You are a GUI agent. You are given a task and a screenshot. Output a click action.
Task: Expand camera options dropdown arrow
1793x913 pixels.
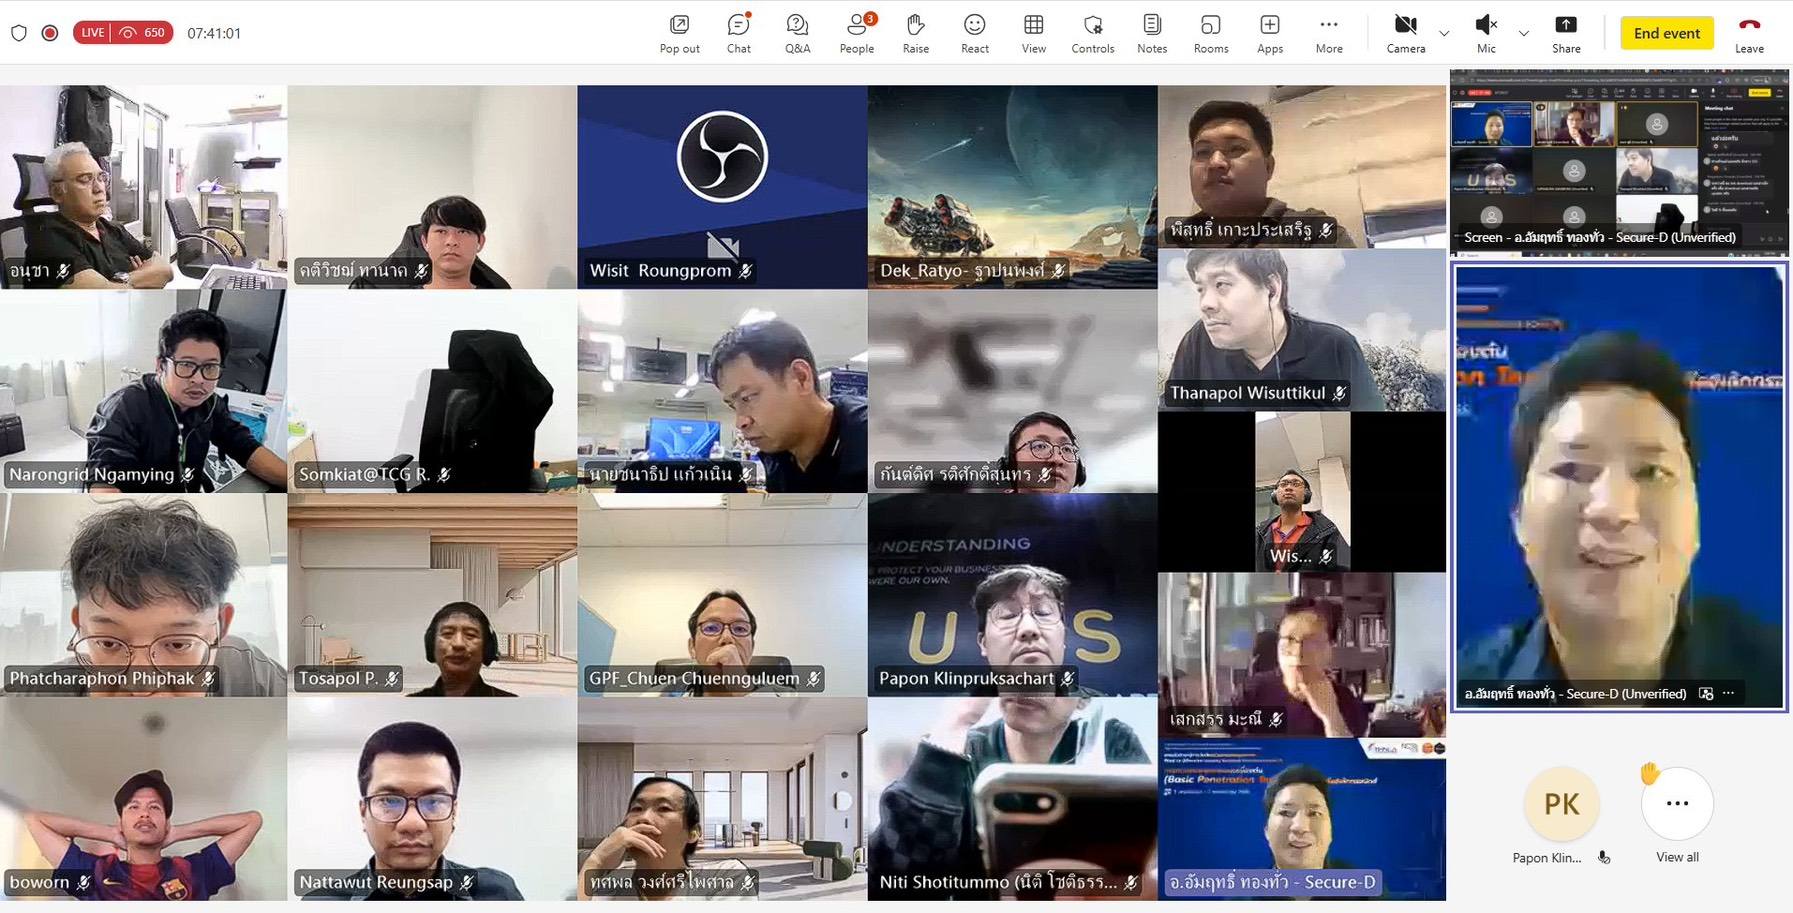click(x=1444, y=34)
